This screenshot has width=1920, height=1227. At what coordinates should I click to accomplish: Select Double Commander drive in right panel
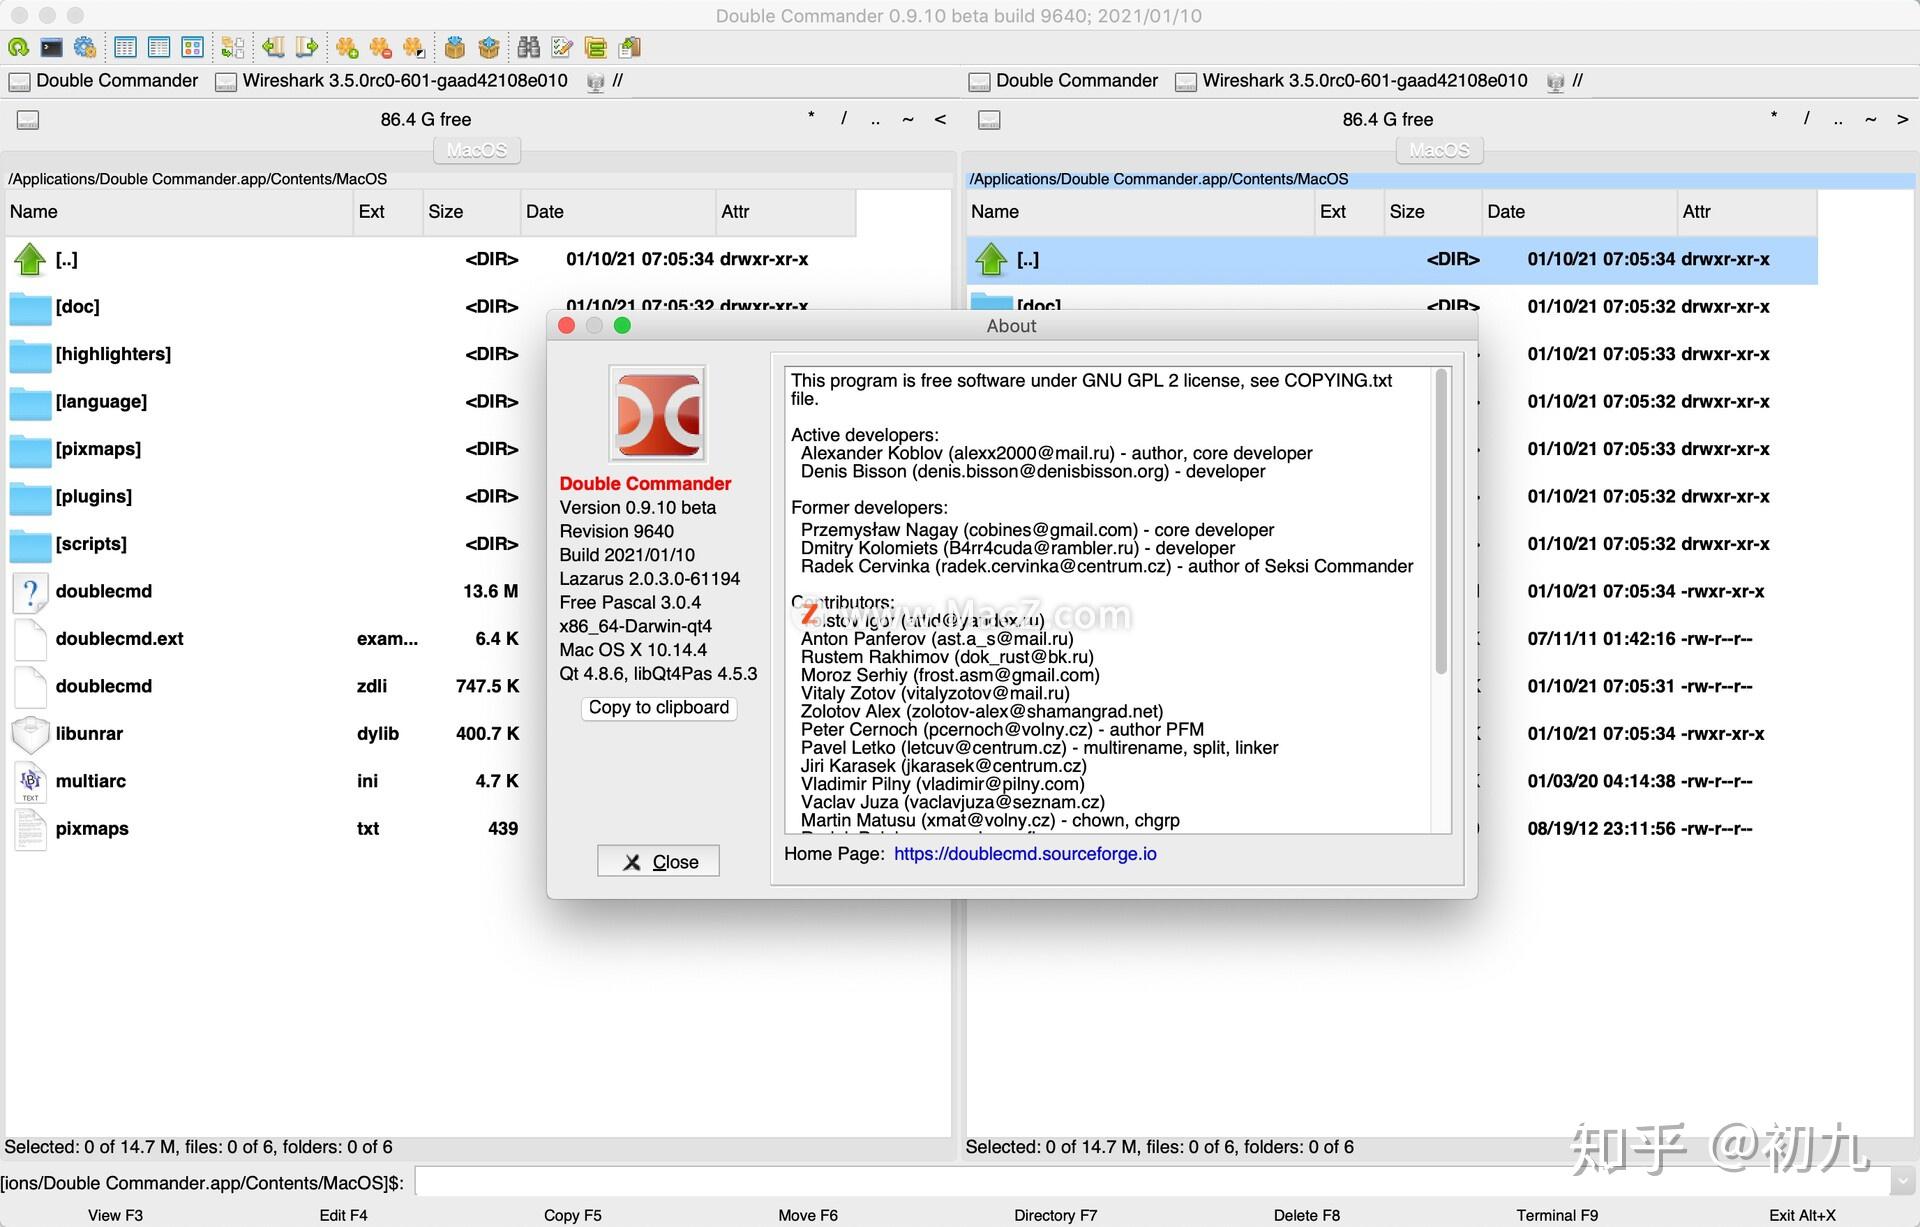1064,81
